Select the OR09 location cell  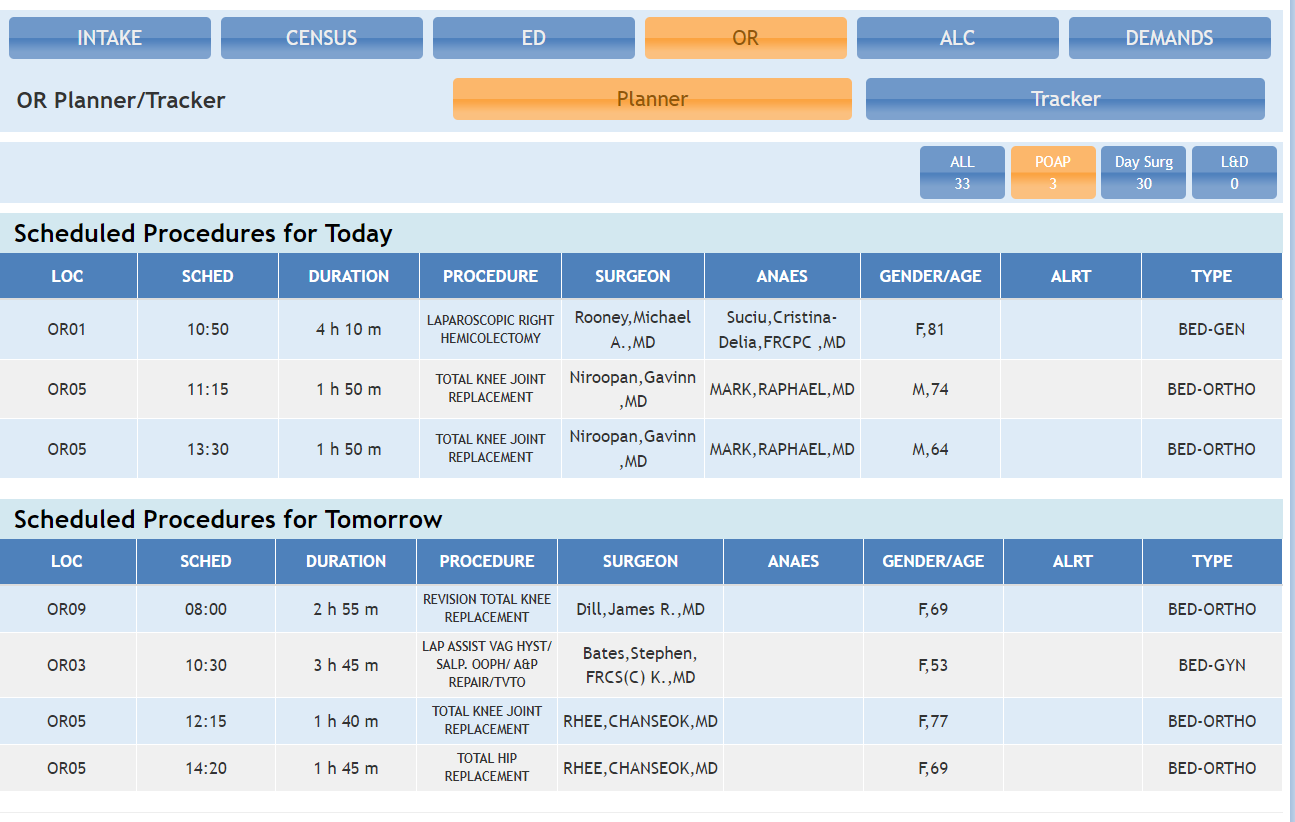click(67, 609)
